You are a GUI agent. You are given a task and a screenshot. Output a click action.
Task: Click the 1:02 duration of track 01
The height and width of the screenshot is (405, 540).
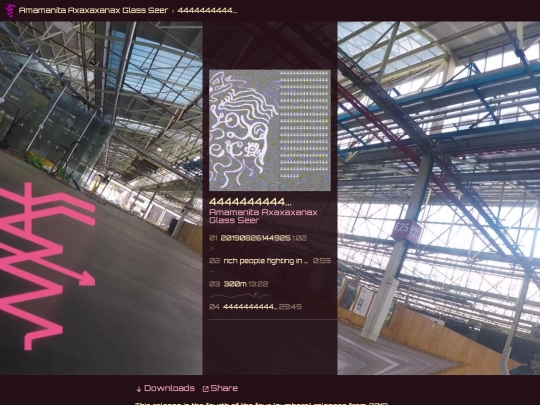(x=299, y=238)
